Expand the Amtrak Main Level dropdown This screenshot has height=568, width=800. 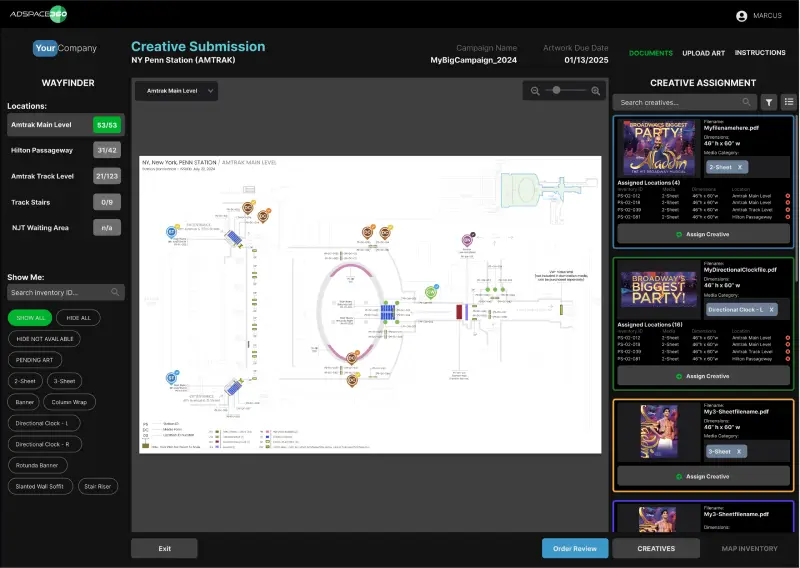pyautogui.click(x=176, y=91)
